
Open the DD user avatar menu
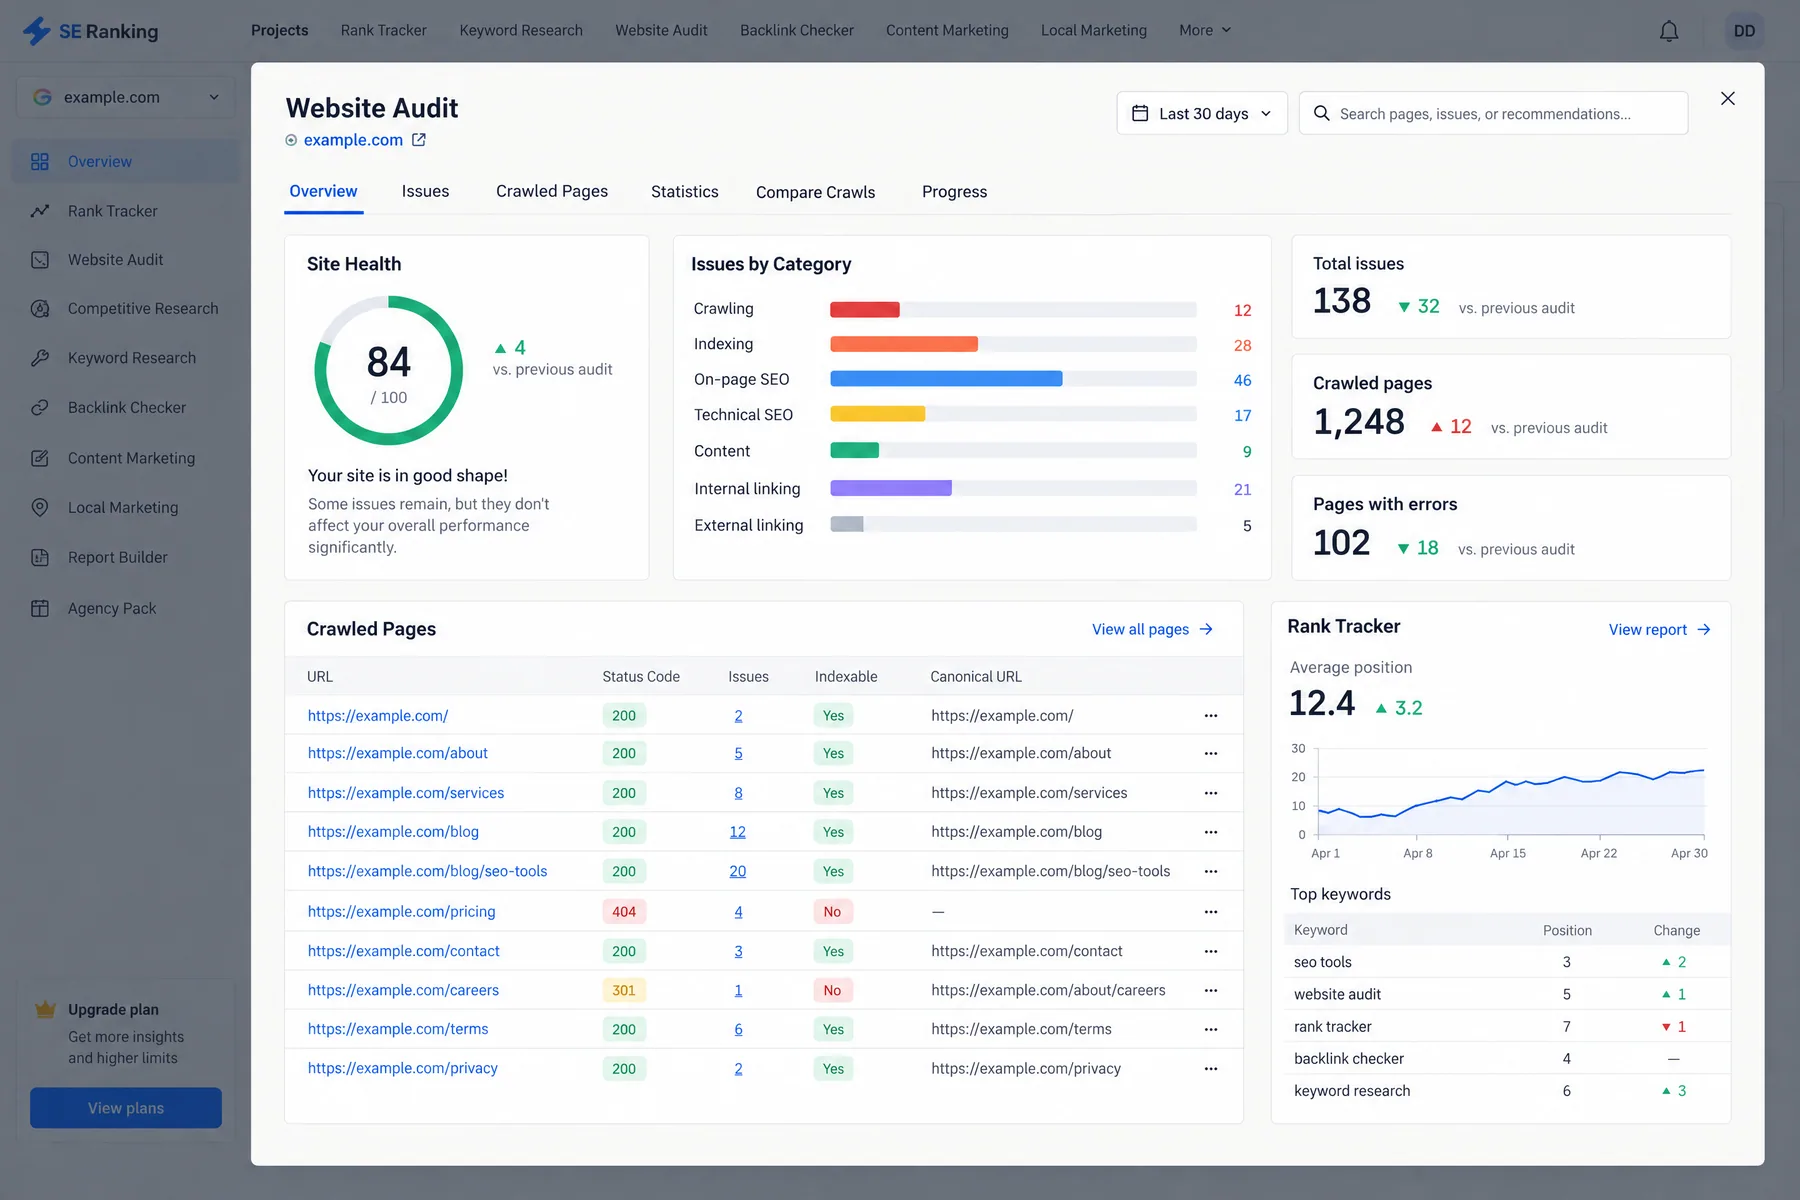(1744, 31)
